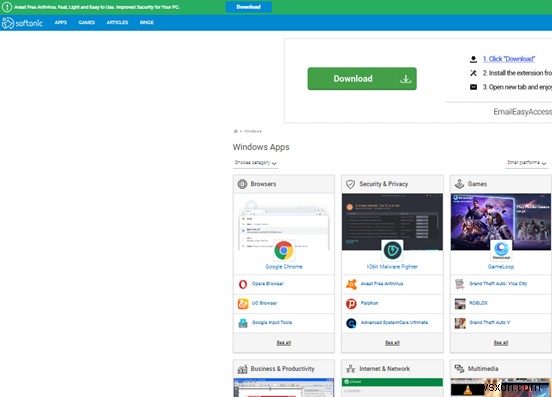Open the Google Input Tools link
Image resolution: width=552 pixels, height=397 pixels.
[x=272, y=323]
